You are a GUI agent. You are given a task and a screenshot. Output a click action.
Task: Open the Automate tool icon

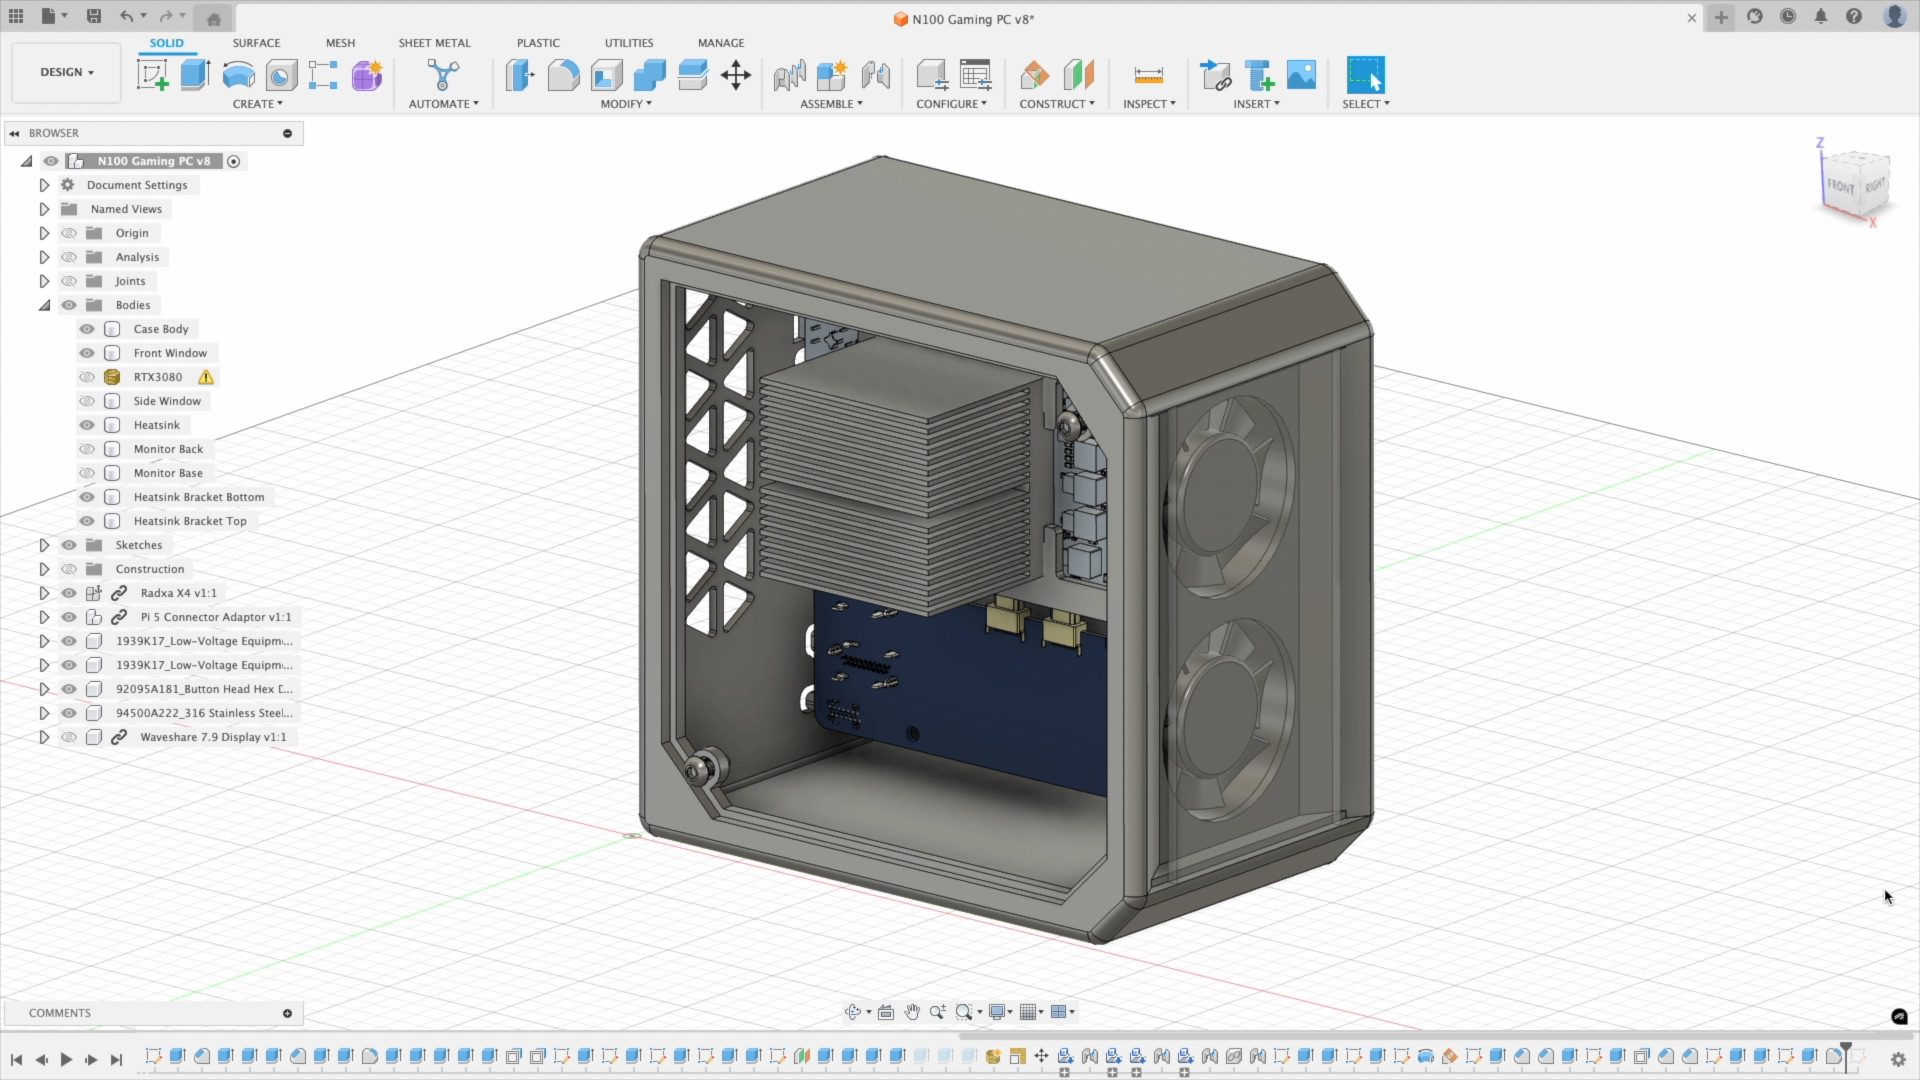point(443,75)
